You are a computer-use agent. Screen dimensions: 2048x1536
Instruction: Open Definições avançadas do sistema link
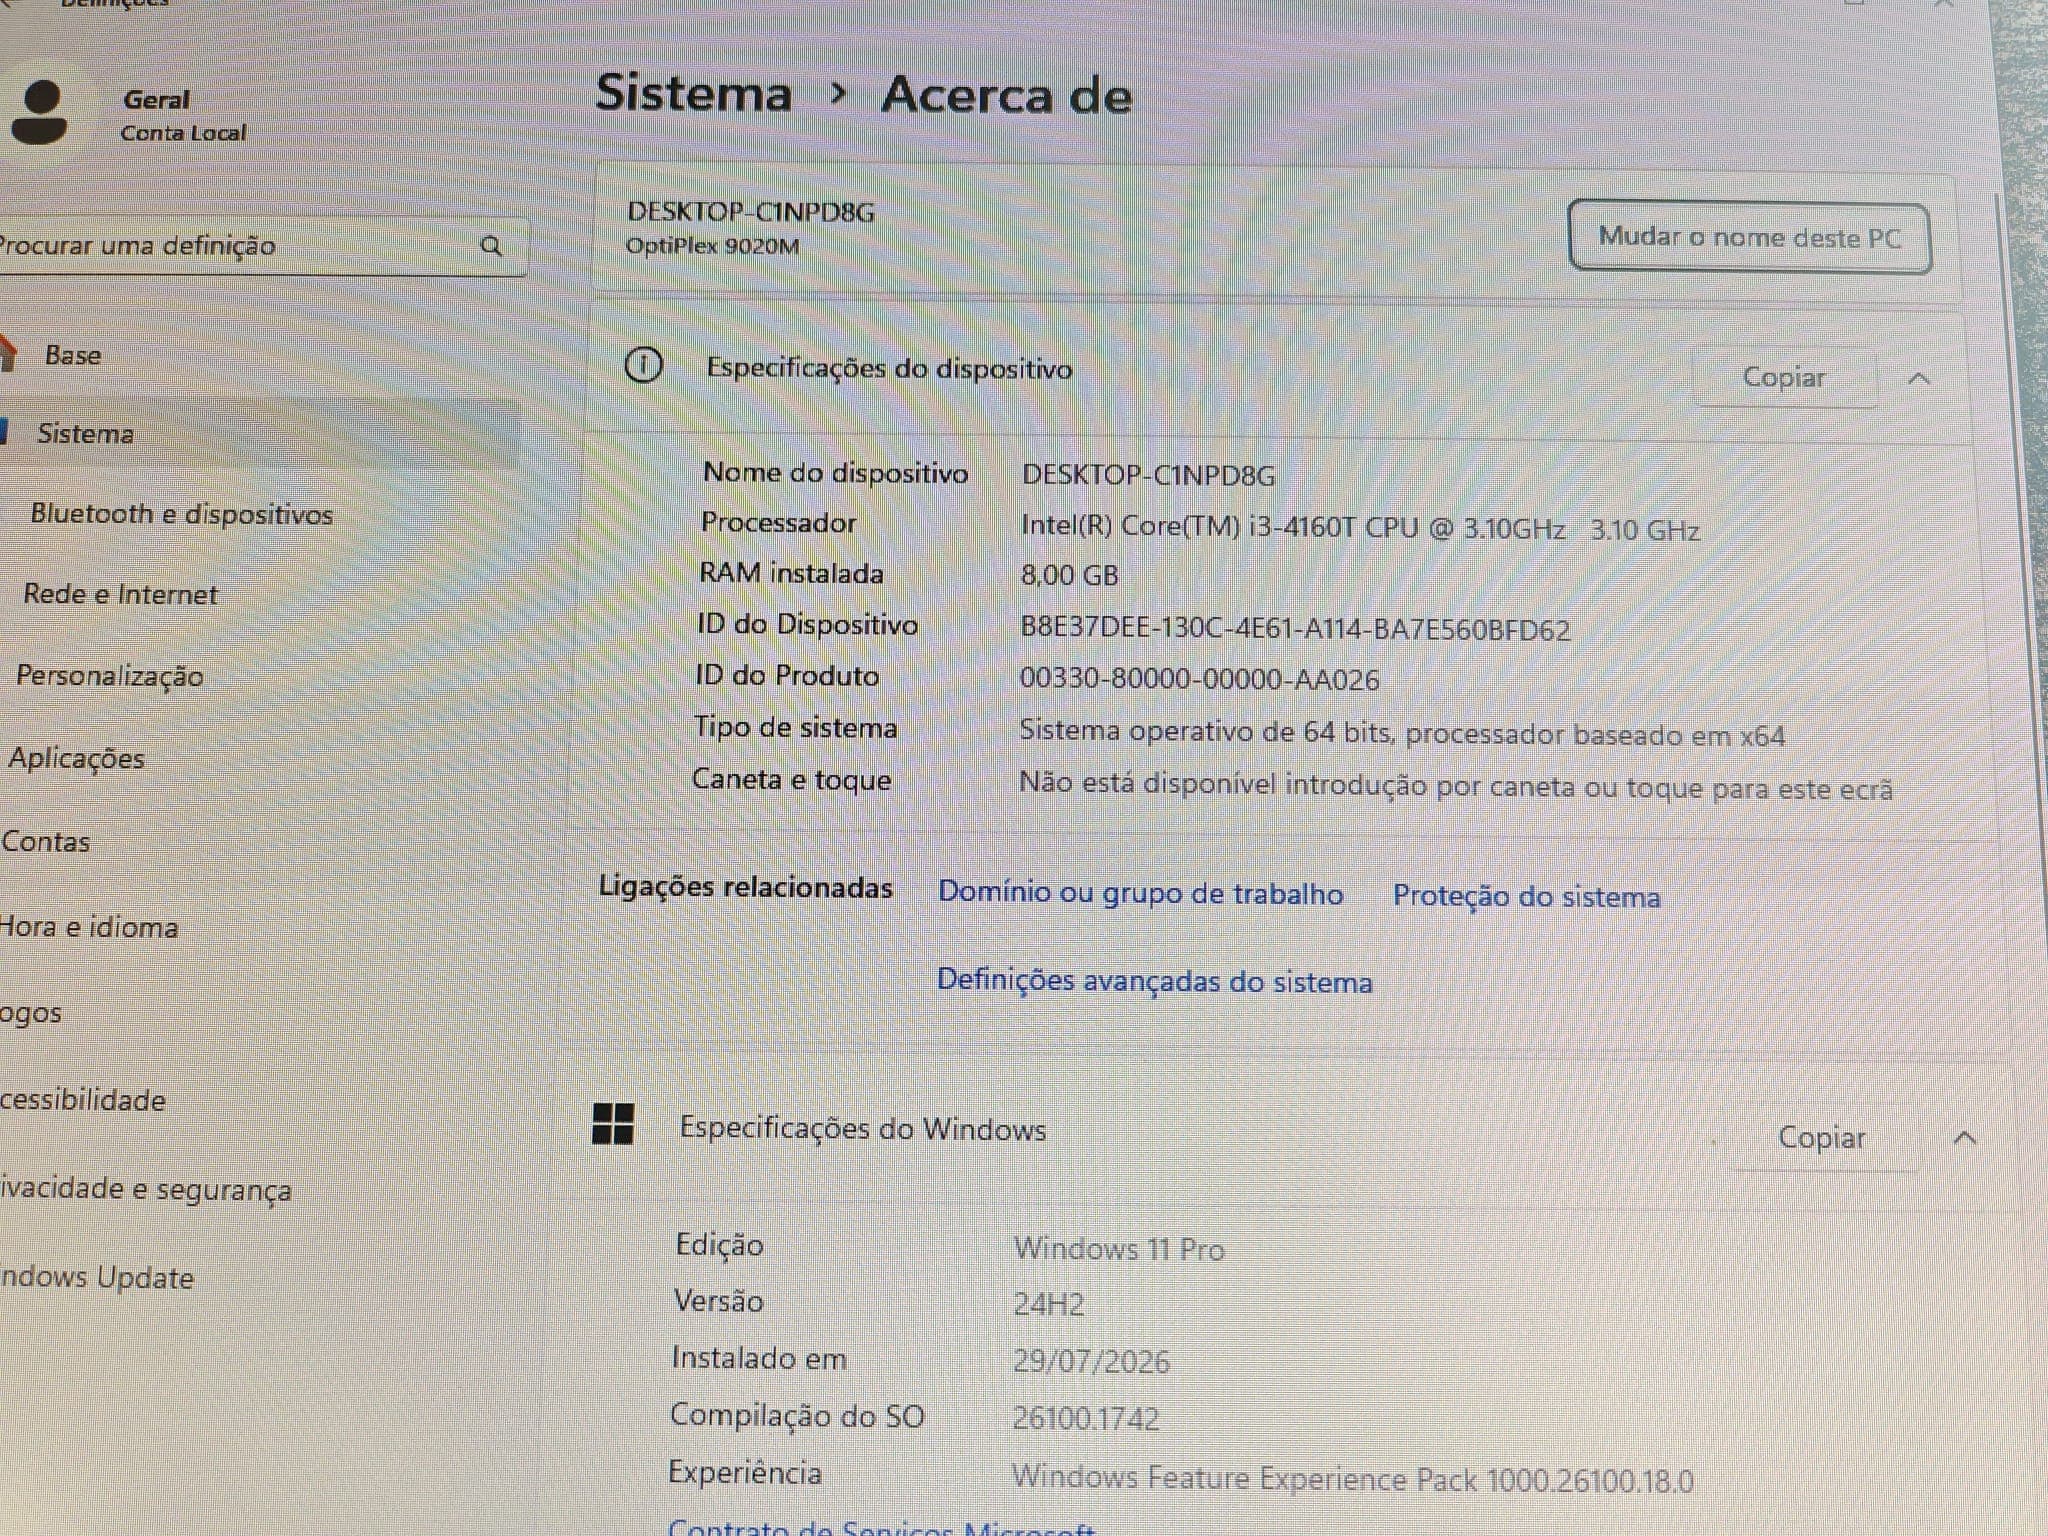[1155, 981]
